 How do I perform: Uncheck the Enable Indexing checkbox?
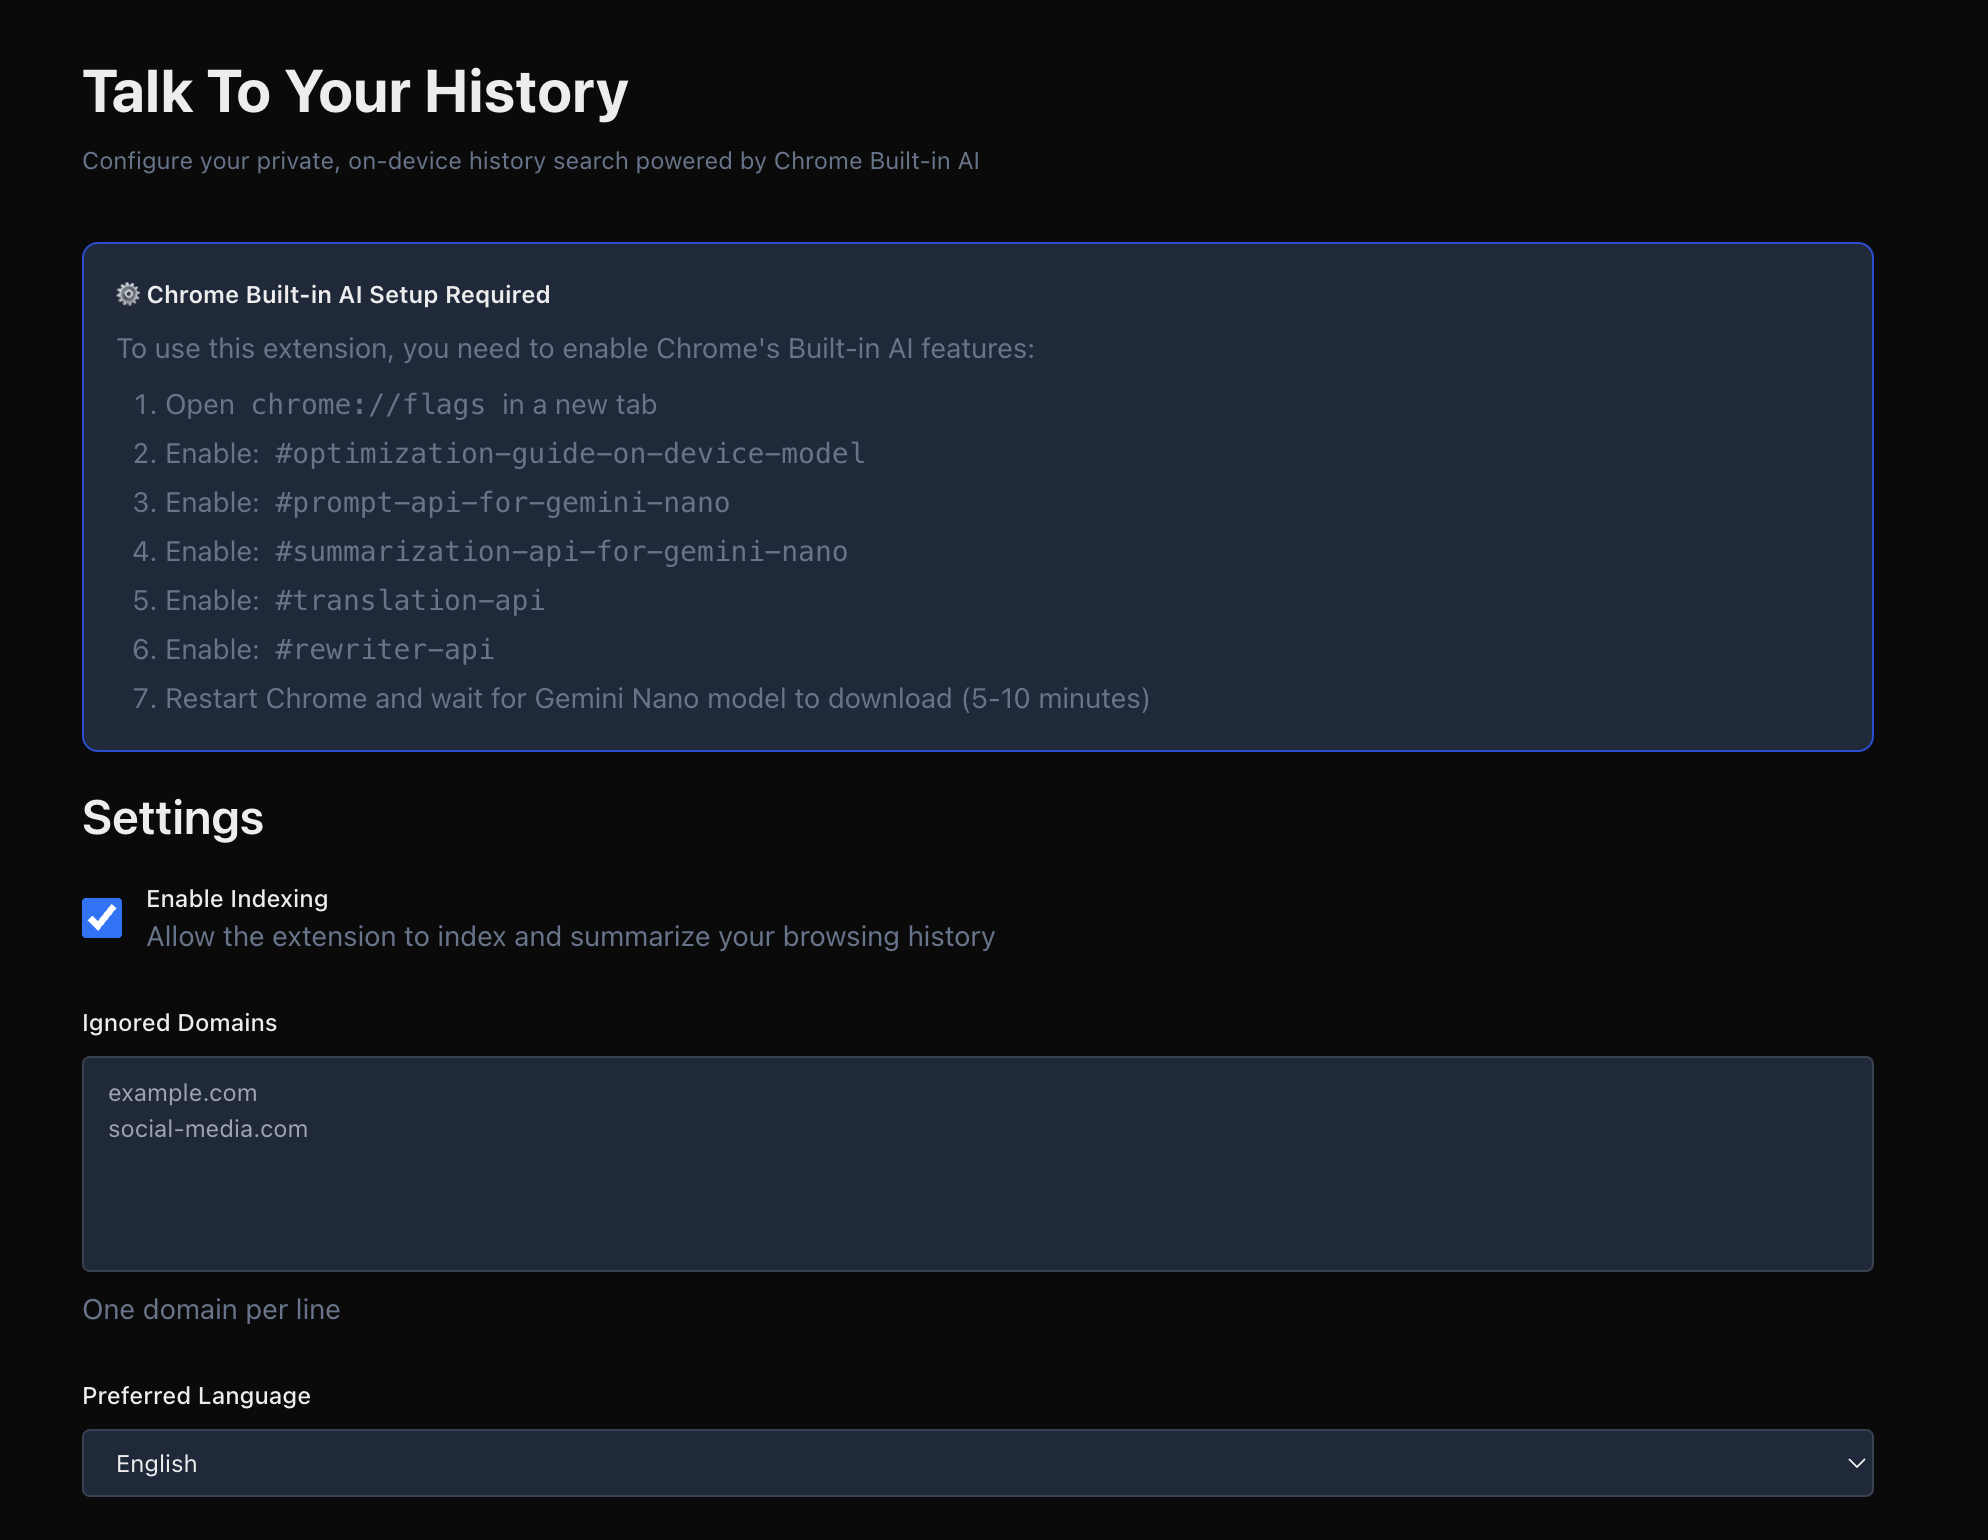[x=102, y=918]
